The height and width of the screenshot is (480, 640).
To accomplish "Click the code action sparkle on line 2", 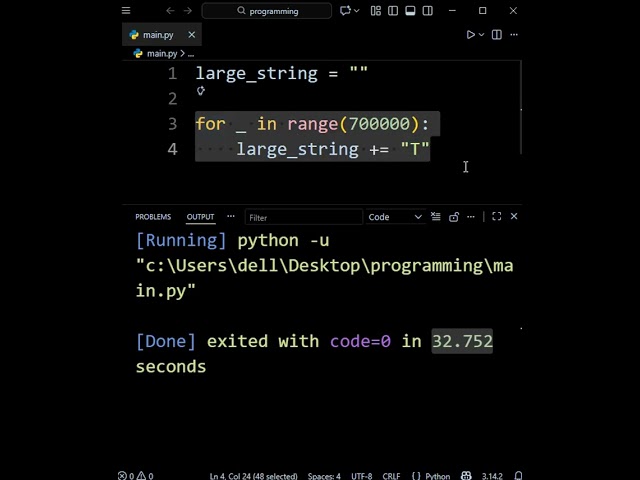I will point(200,90).
